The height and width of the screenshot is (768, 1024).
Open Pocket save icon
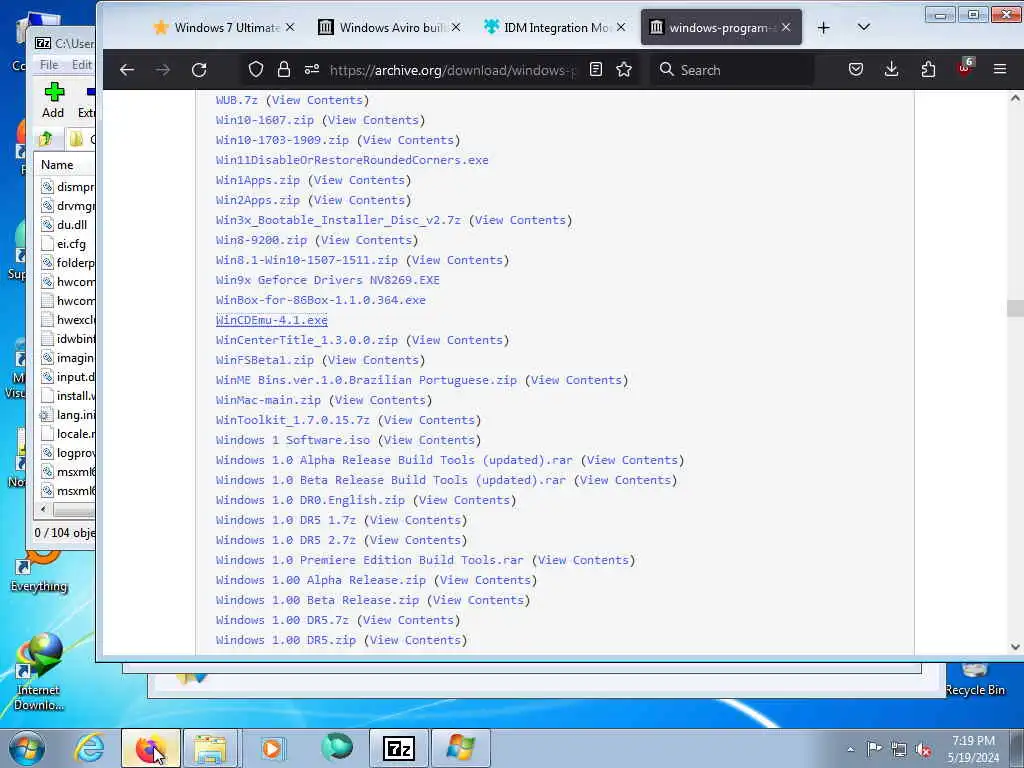[x=856, y=69]
